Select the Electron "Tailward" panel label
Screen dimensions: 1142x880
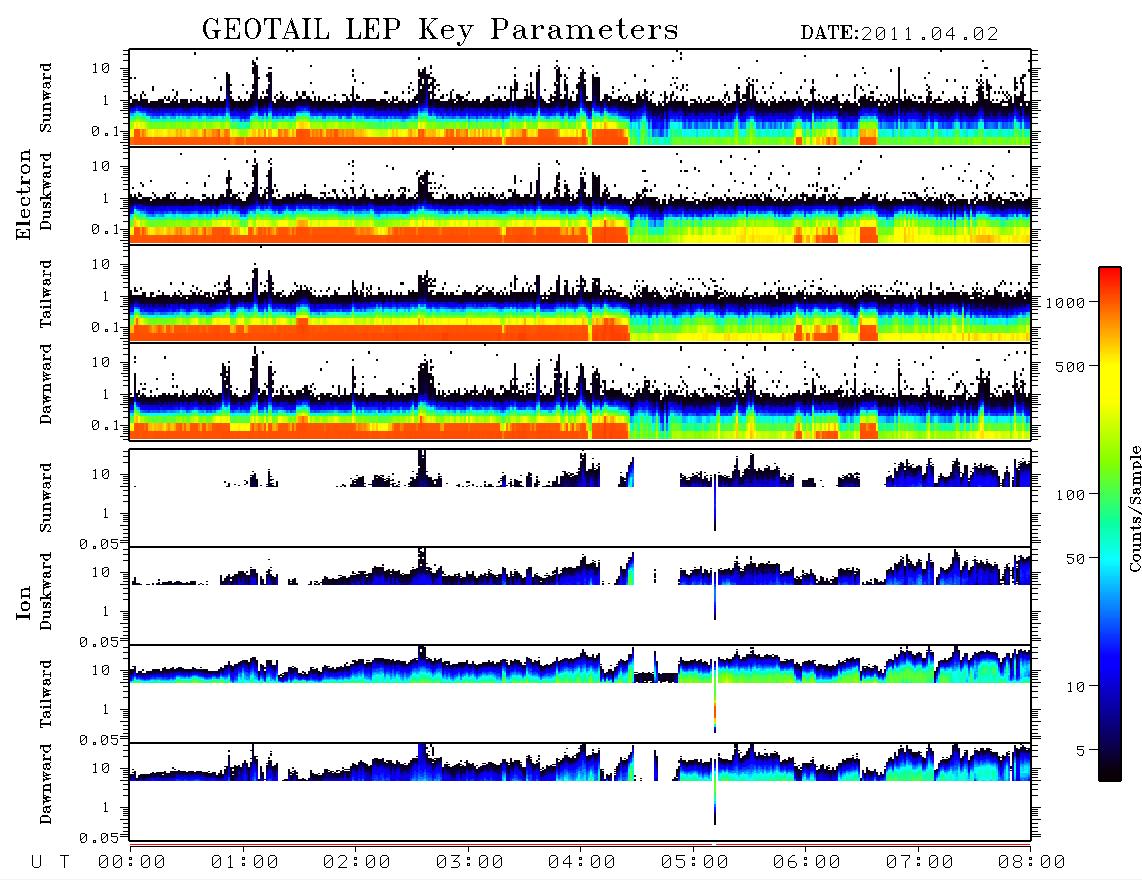click(x=46, y=294)
